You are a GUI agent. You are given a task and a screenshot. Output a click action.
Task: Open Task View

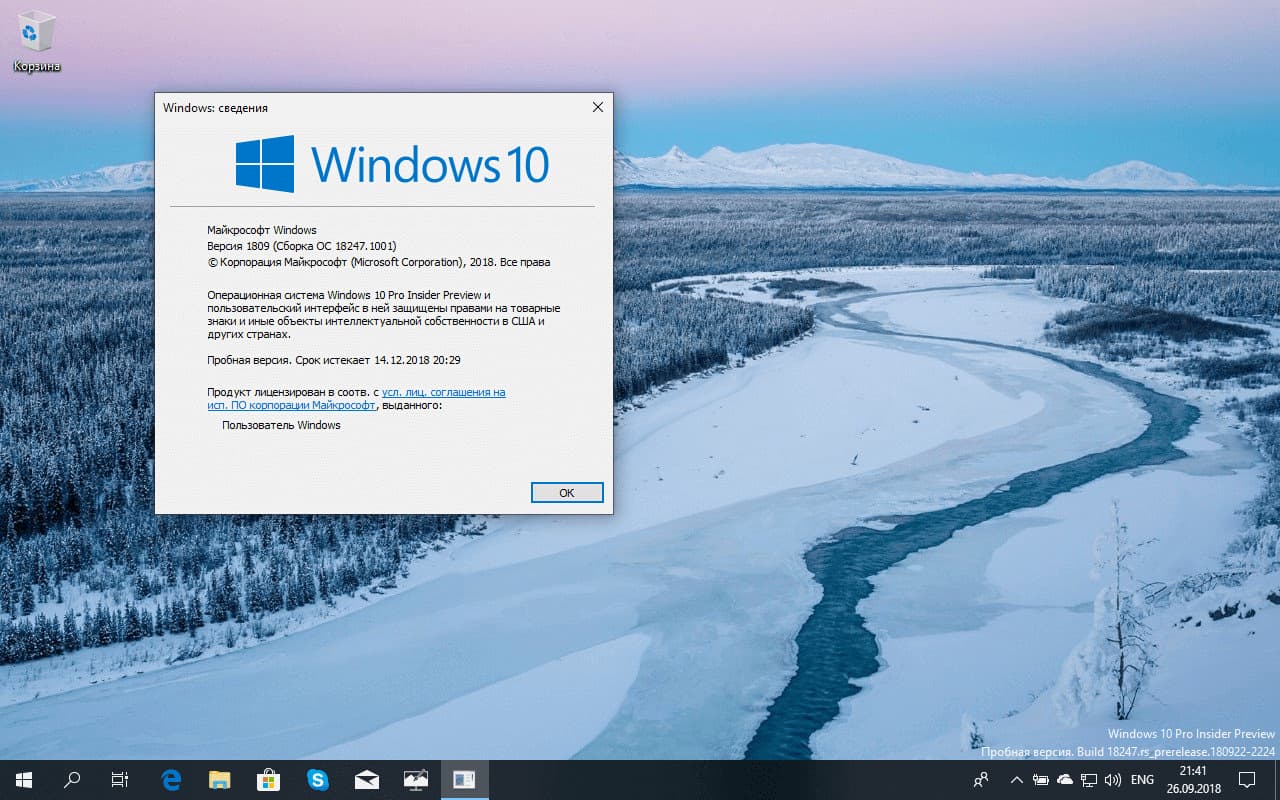(119, 780)
